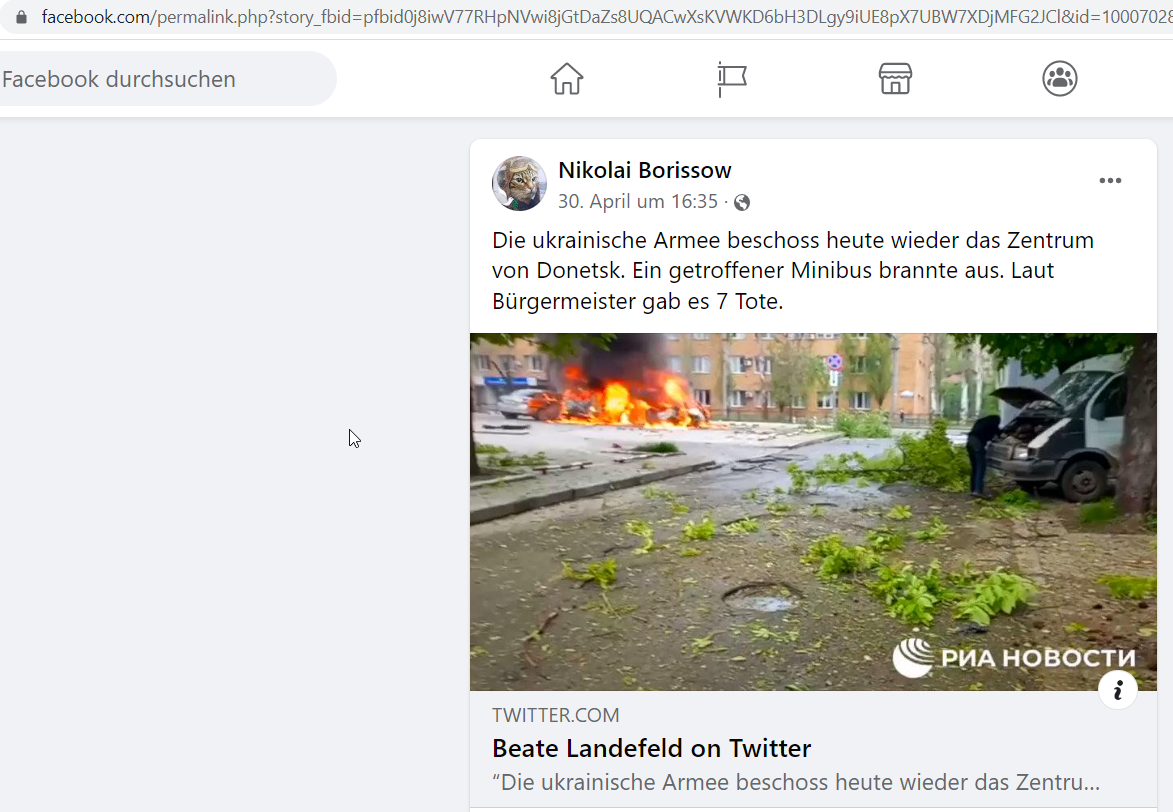Click the public globe privacy icon
The height and width of the screenshot is (812, 1173).
(742, 202)
